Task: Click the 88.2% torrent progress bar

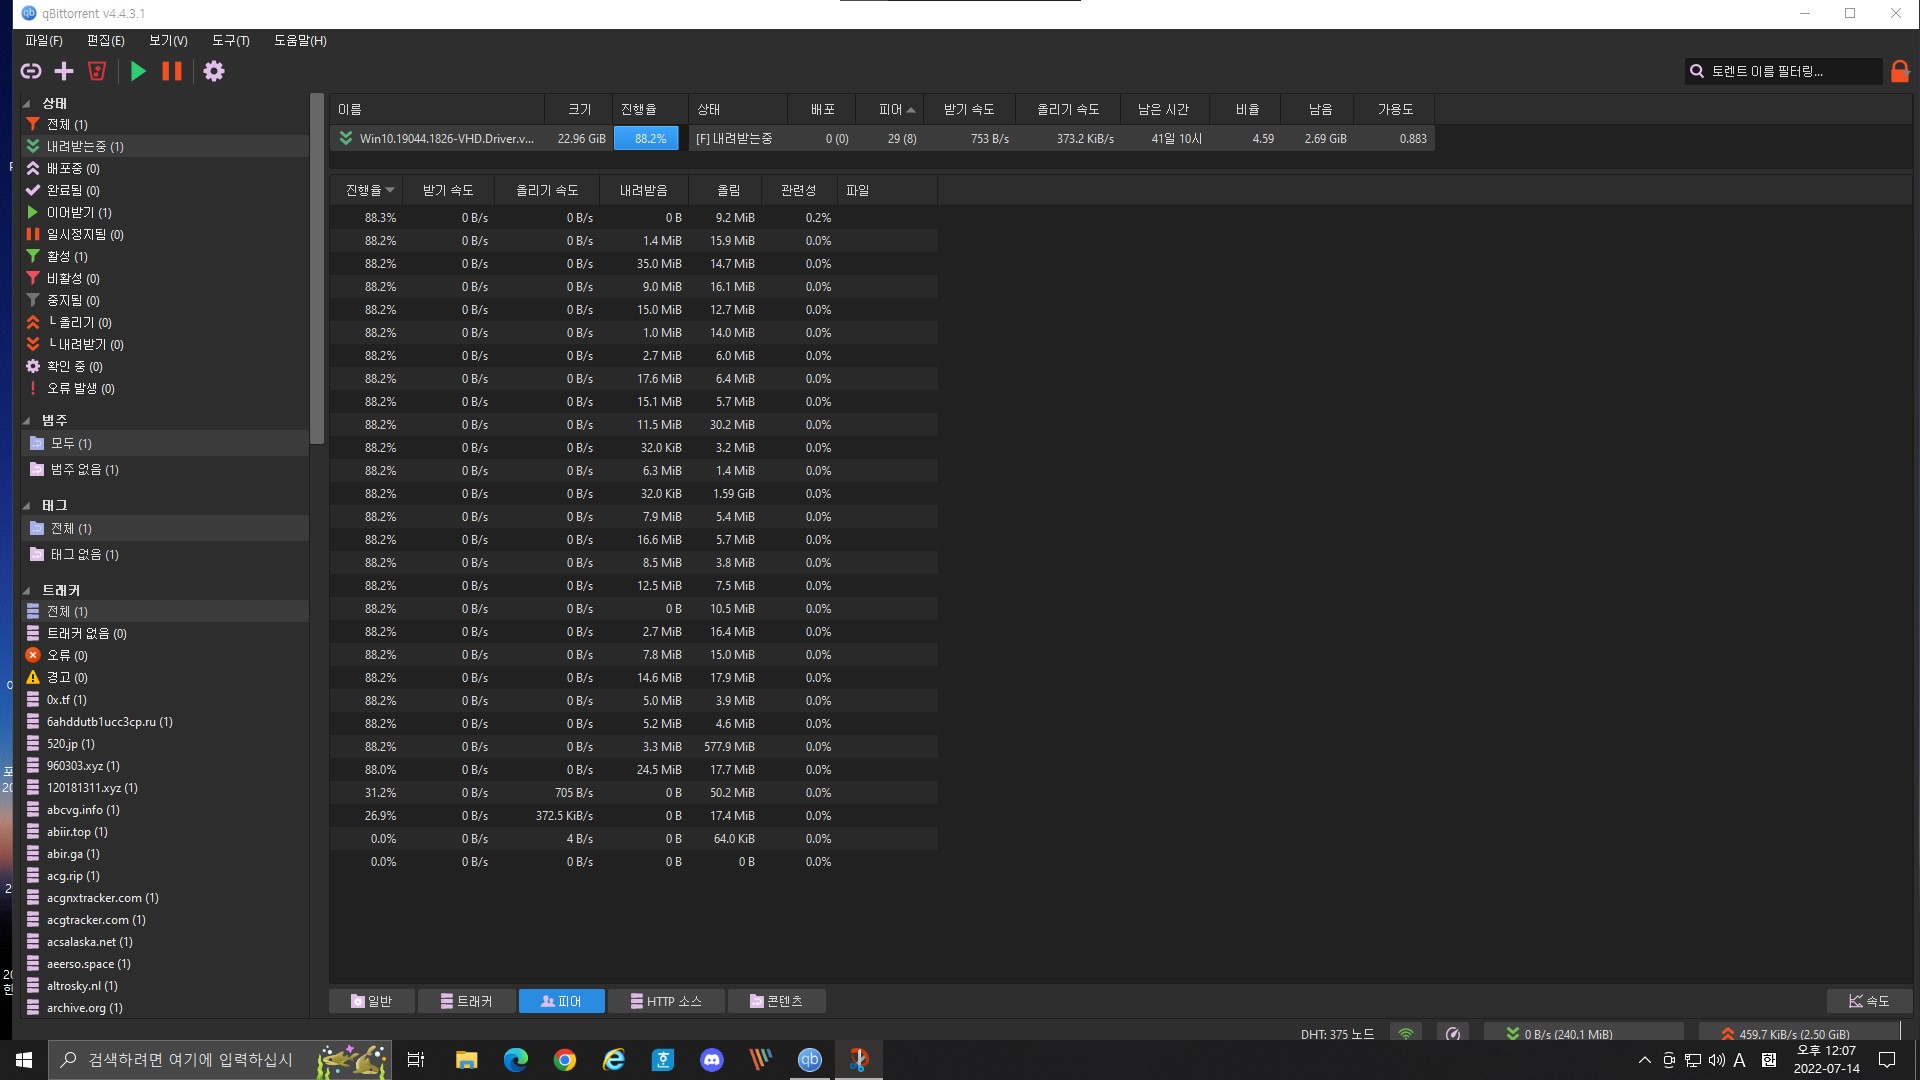Action: pyautogui.click(x=646, y=138)
